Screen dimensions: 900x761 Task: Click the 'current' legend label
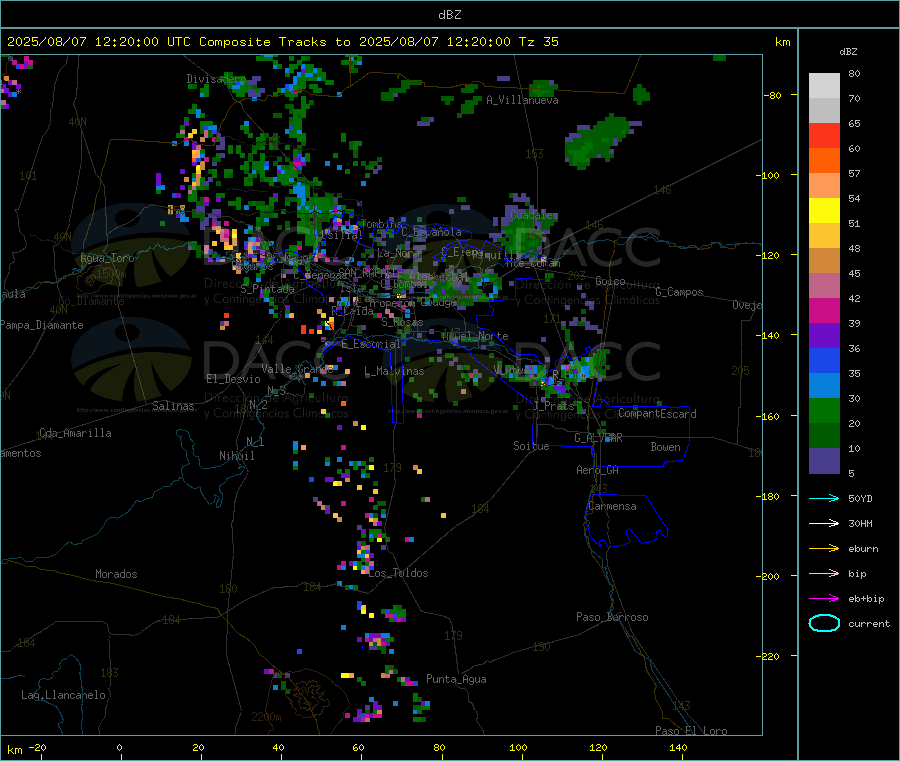click(869, 624)
